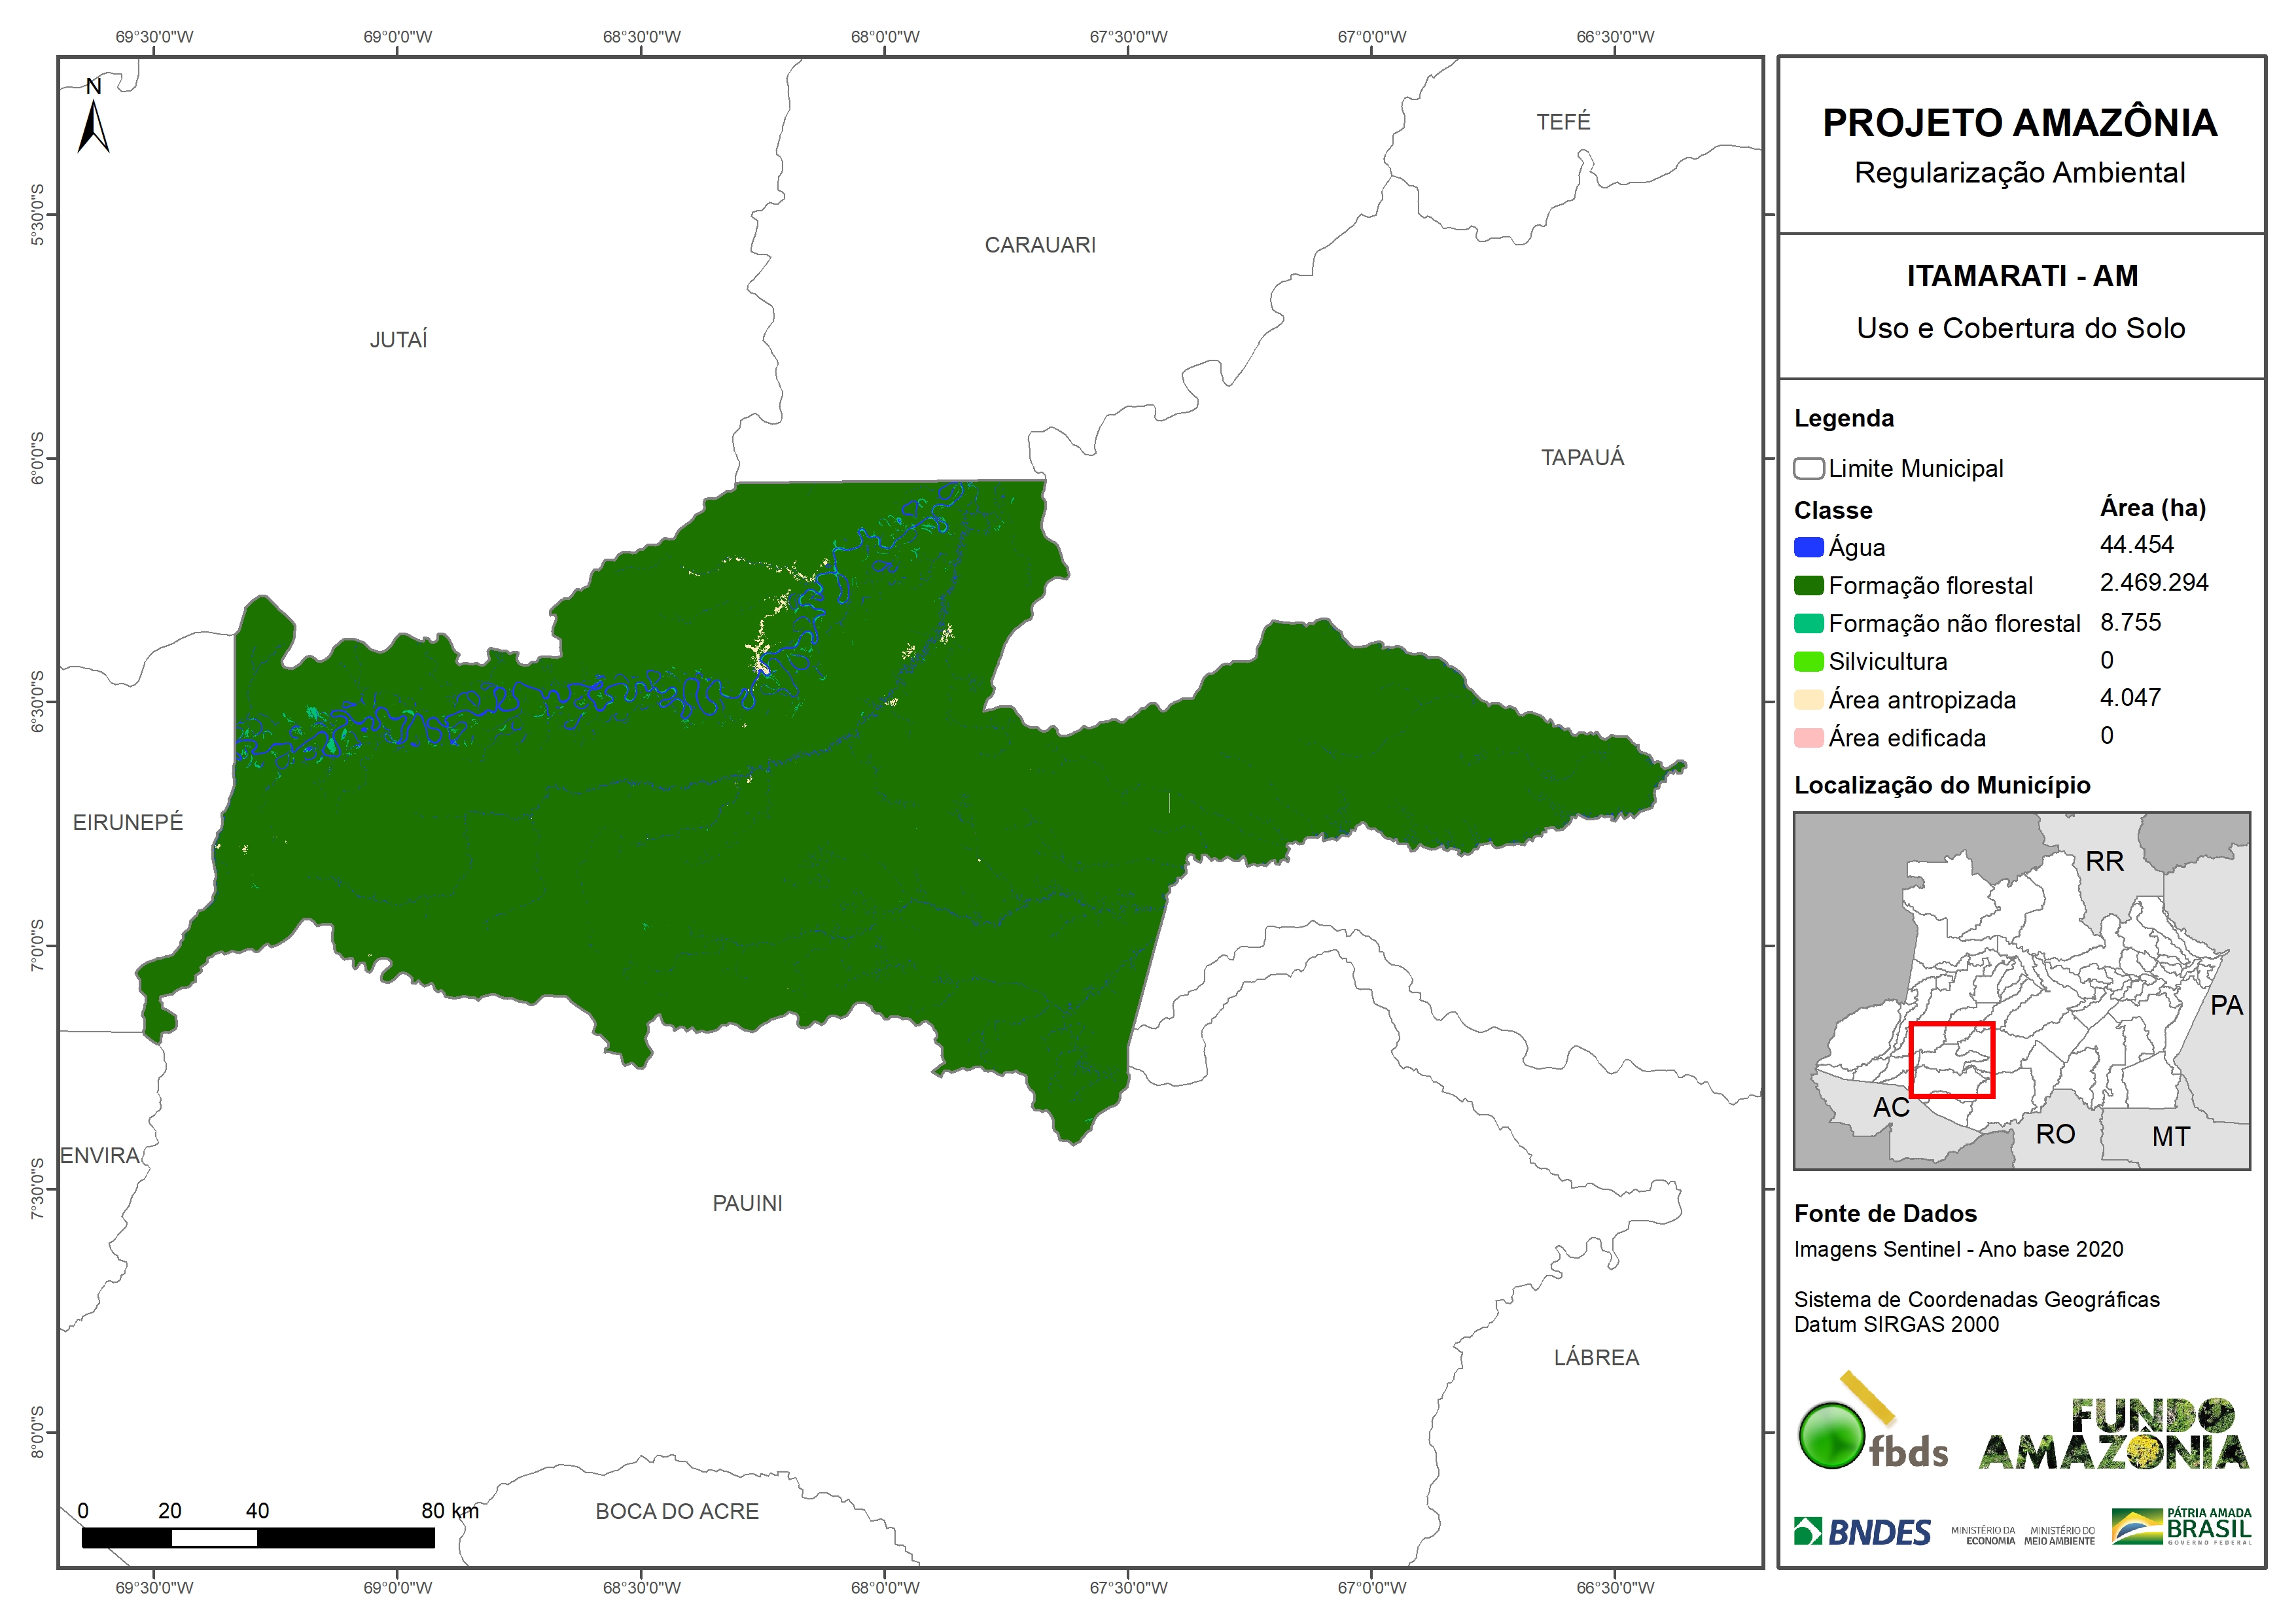This screenshot has width=2296, height=1623.
Task: Click the TAPAUÁ label on map
Action: pyautogui.click(x=1582, y=458)
